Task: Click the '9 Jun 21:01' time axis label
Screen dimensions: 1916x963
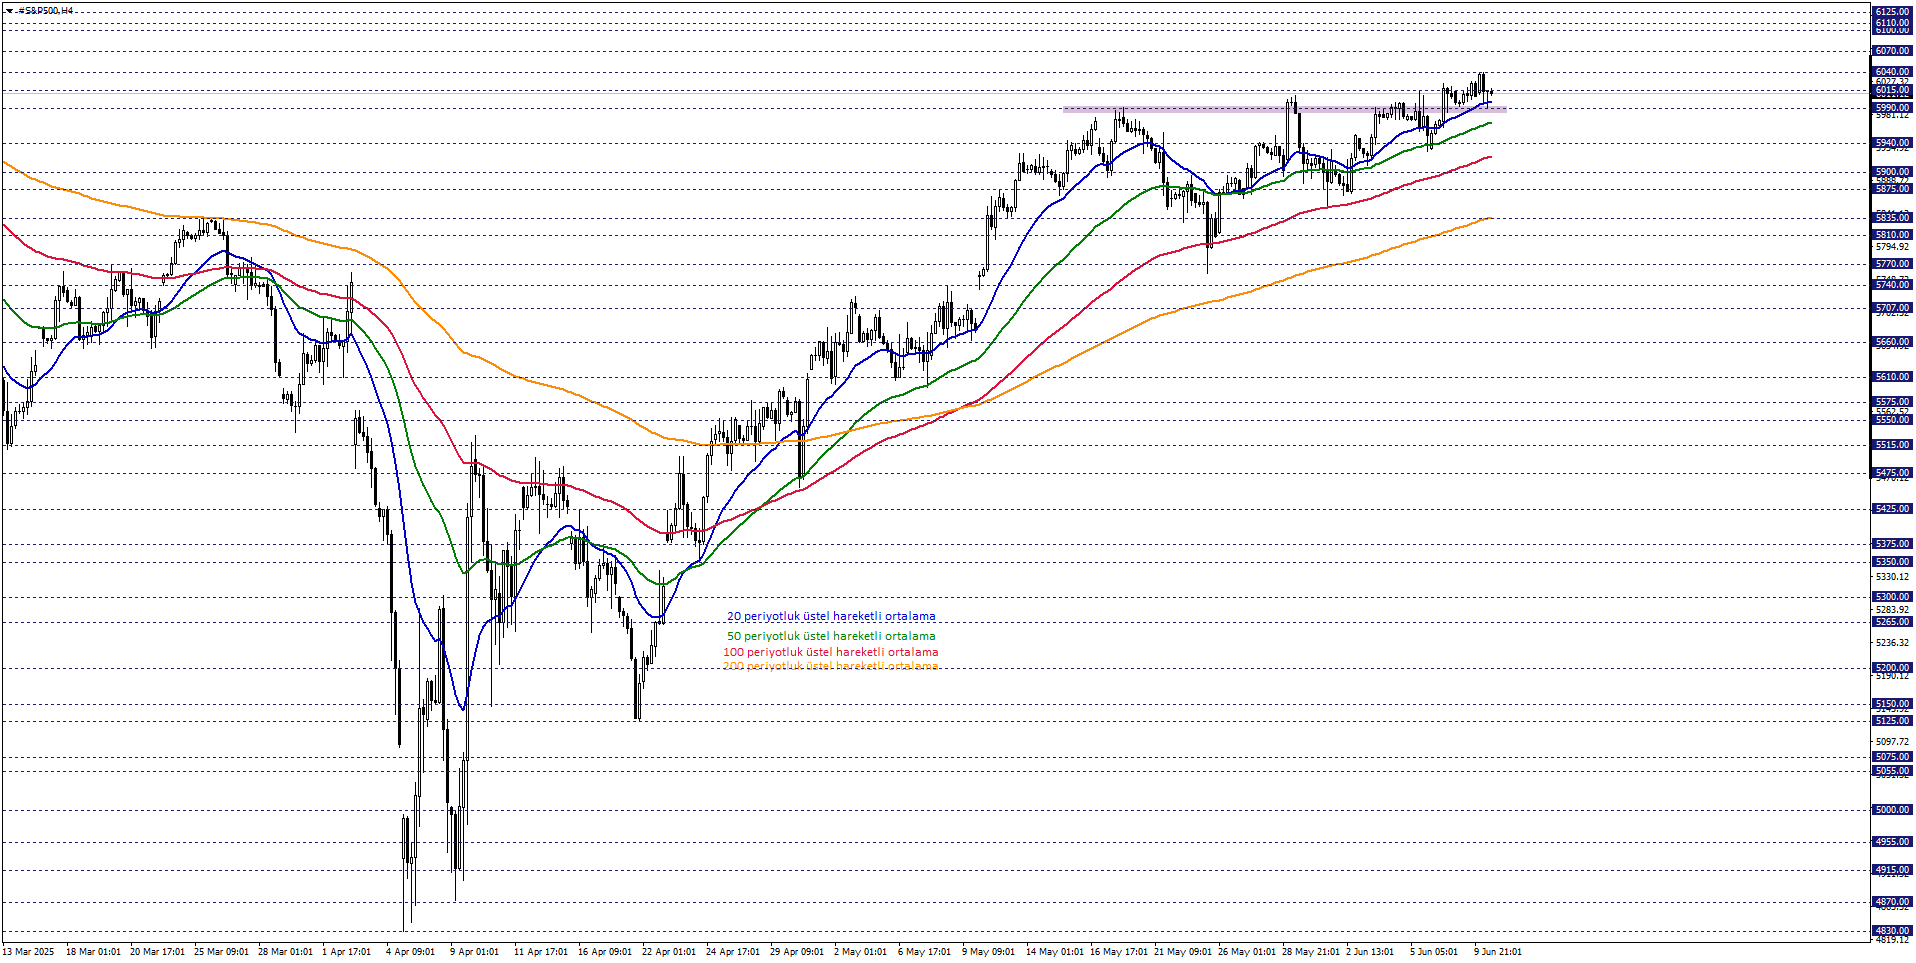Action: click(x=1498, y=952)
